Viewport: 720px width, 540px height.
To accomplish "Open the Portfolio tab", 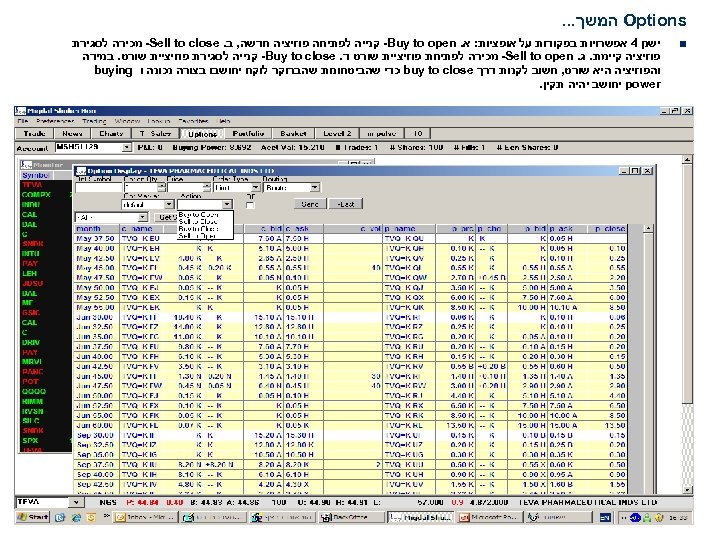I will click(248, 134).
